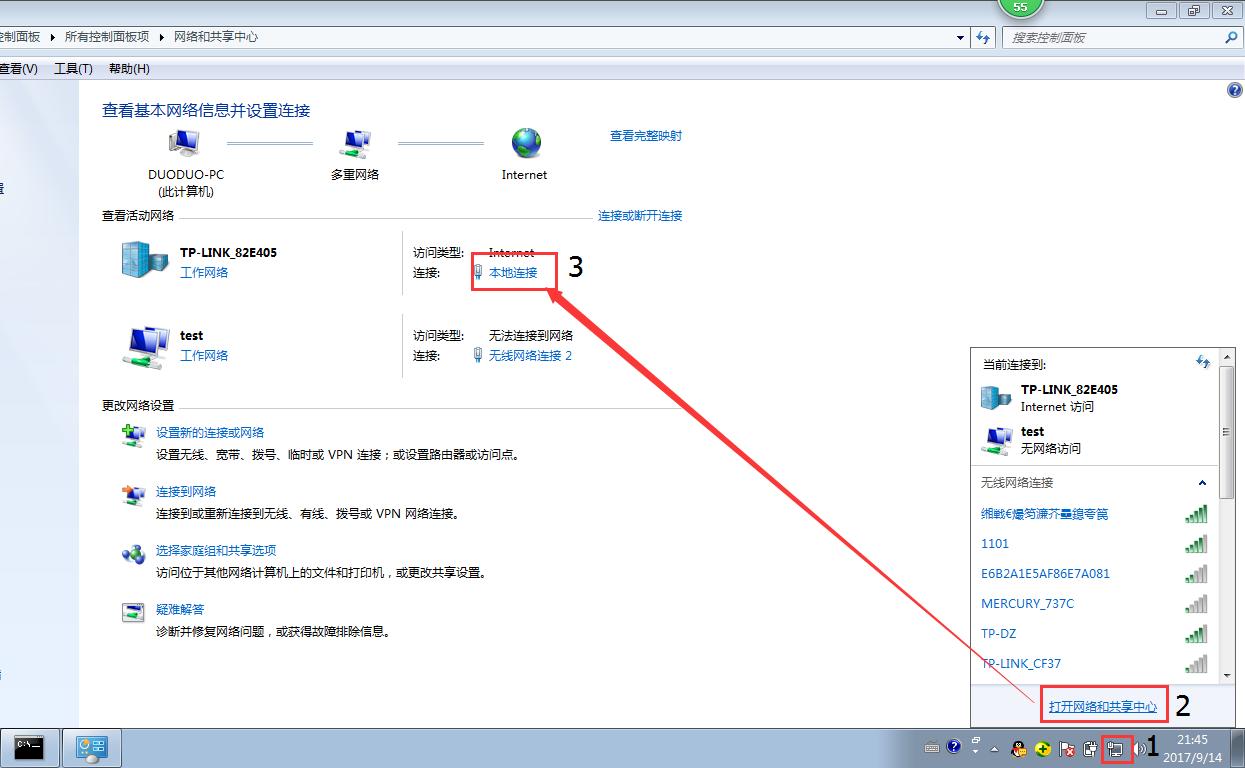Open the address bar dropdown arrow
Screen dimensions: 1245x768
958,37
